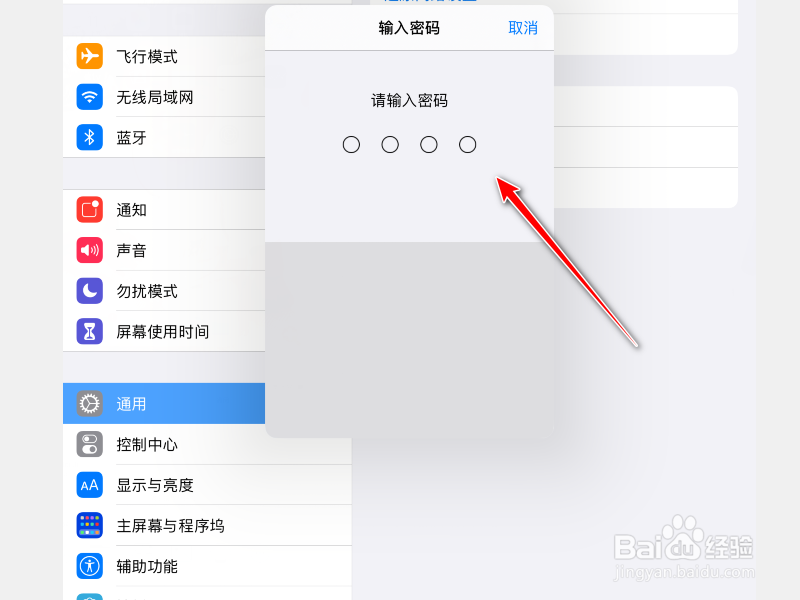Open the Notifications (通知) red icon
This screenshot has height=600, width=800.
pos(89,210)
